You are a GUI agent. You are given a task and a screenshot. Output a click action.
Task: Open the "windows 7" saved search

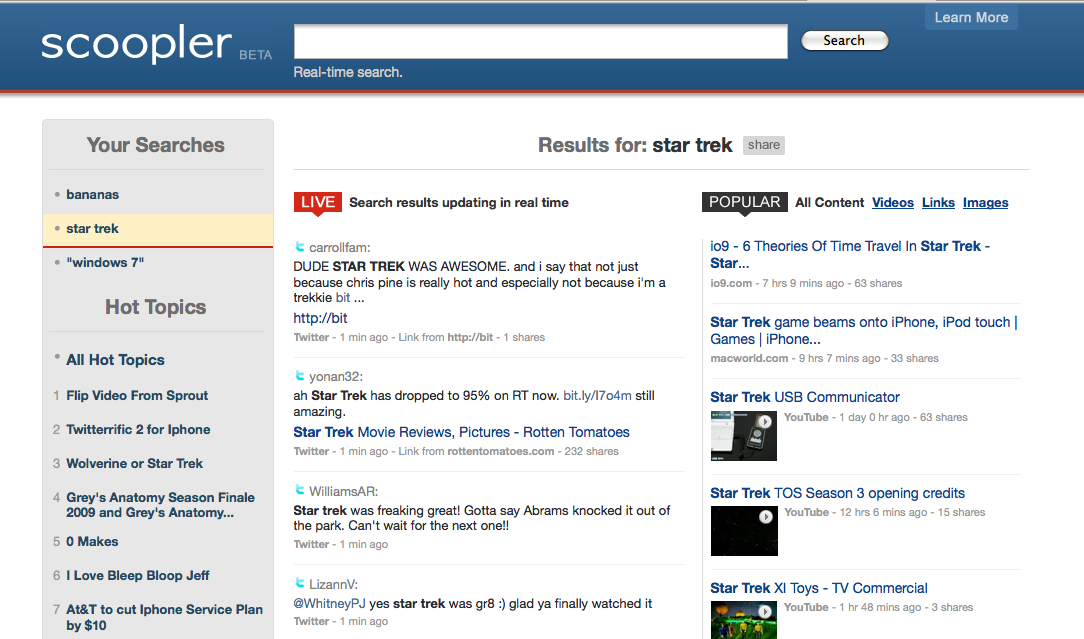105,262
